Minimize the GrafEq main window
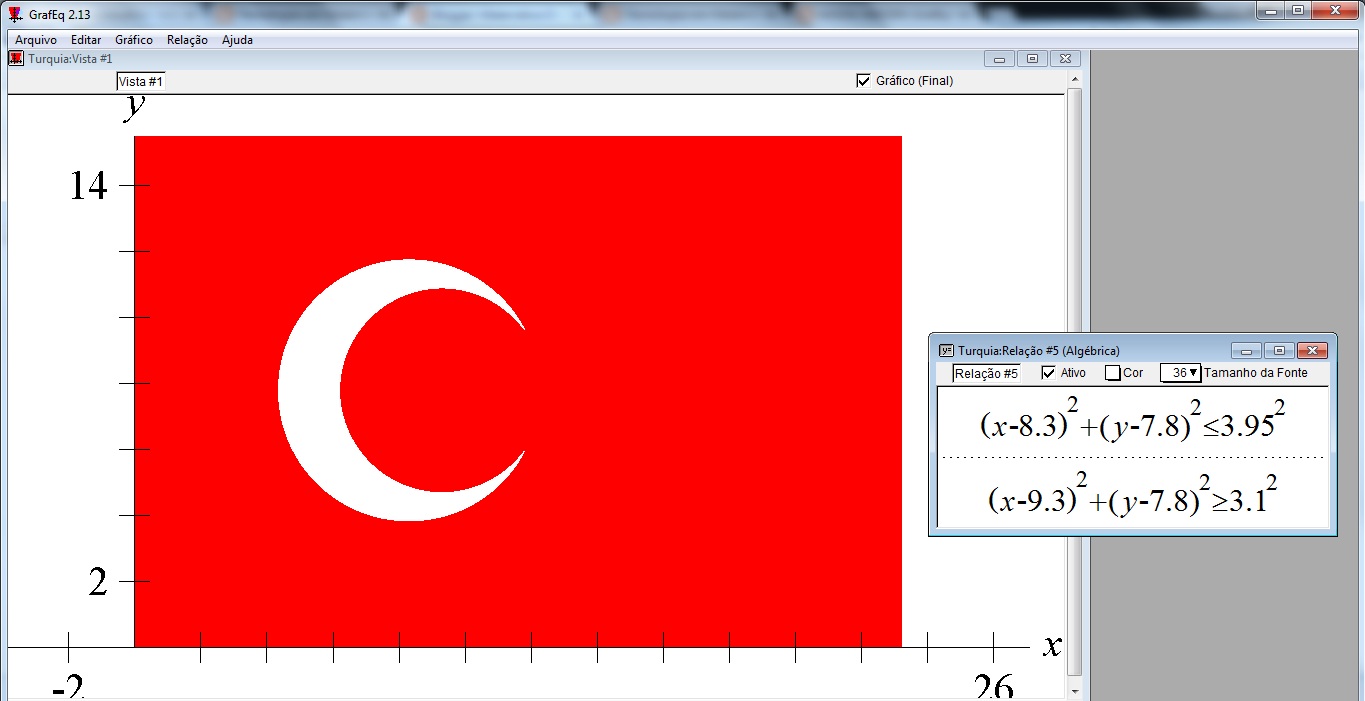 click(1270, 10)
